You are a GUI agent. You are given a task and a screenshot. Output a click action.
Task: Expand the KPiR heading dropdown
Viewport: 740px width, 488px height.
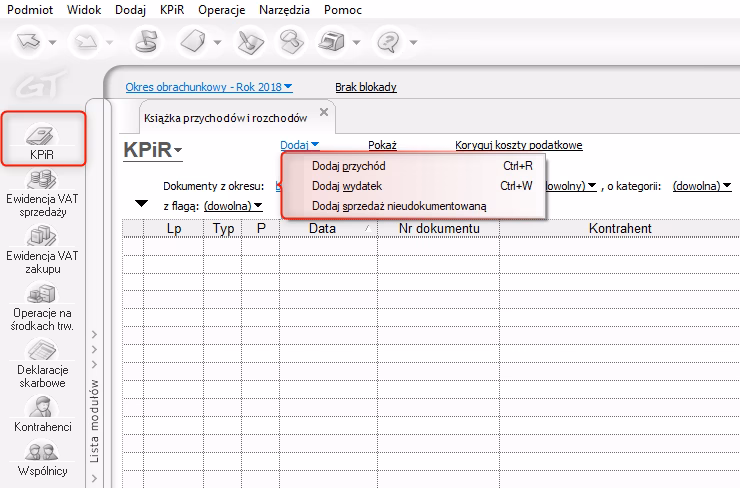pyautogui.click(x=152, y=150)
